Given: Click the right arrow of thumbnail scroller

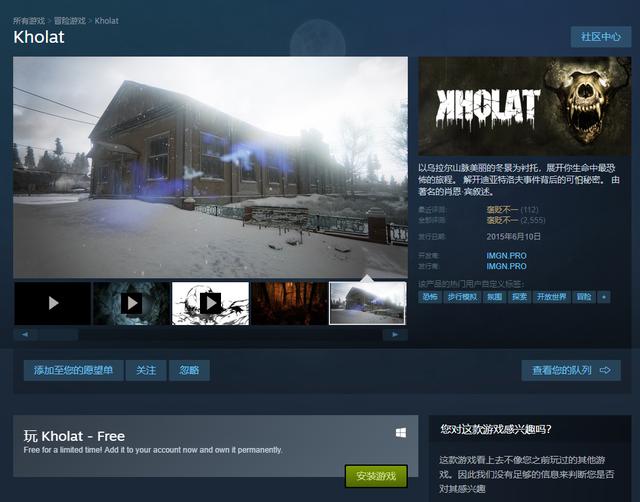Looking at the screenshot, I should (395, 335).
